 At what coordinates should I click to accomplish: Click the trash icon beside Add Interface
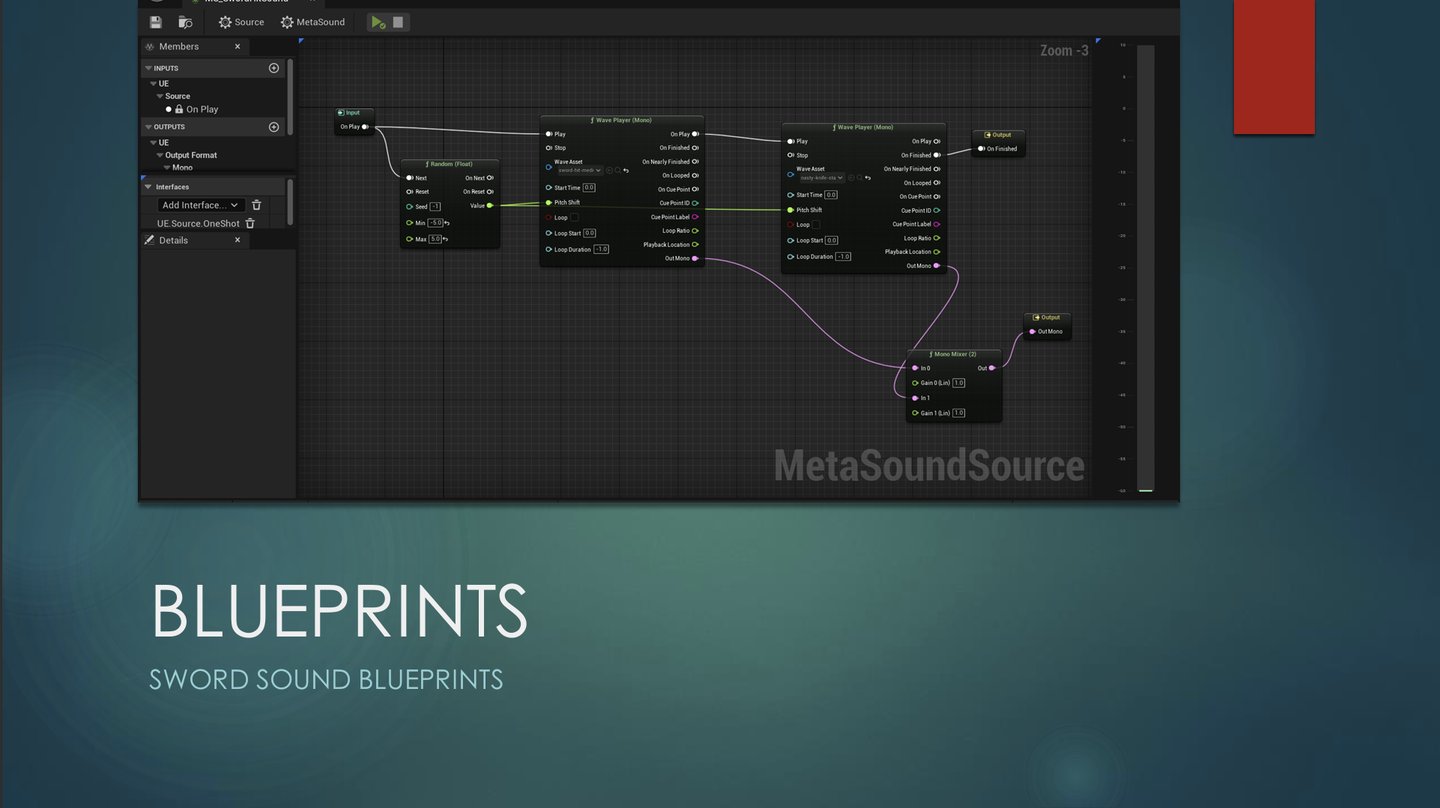pos(256,205)
